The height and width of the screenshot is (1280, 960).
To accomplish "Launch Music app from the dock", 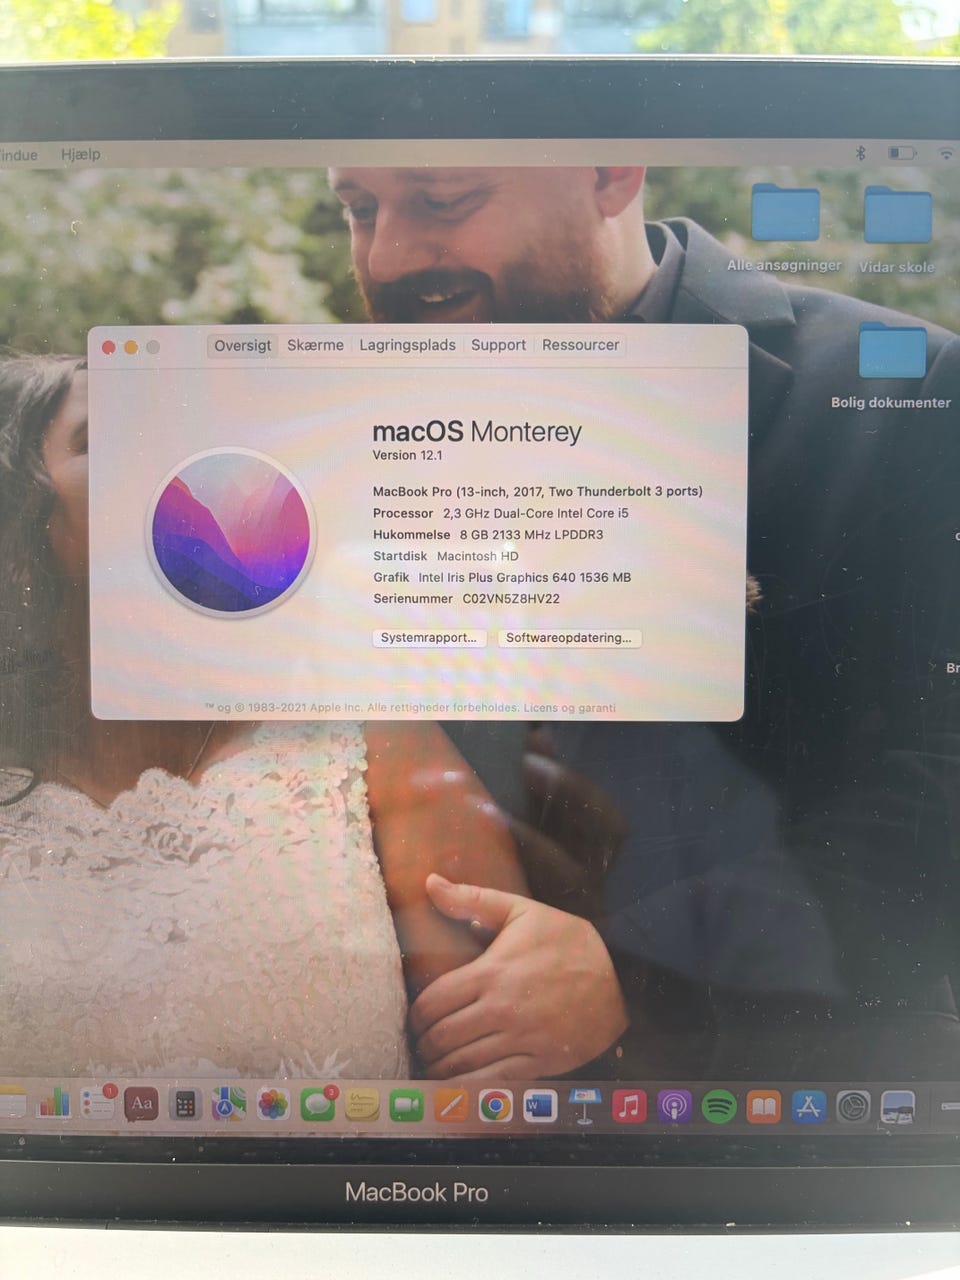I will pyautogui.click(x=629, y=1107).
